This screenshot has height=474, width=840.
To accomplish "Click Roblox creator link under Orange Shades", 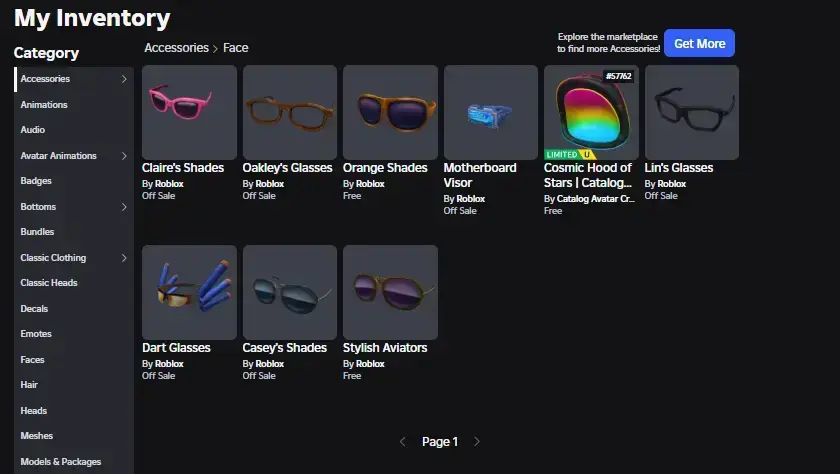I will click(x=370, y=184).
